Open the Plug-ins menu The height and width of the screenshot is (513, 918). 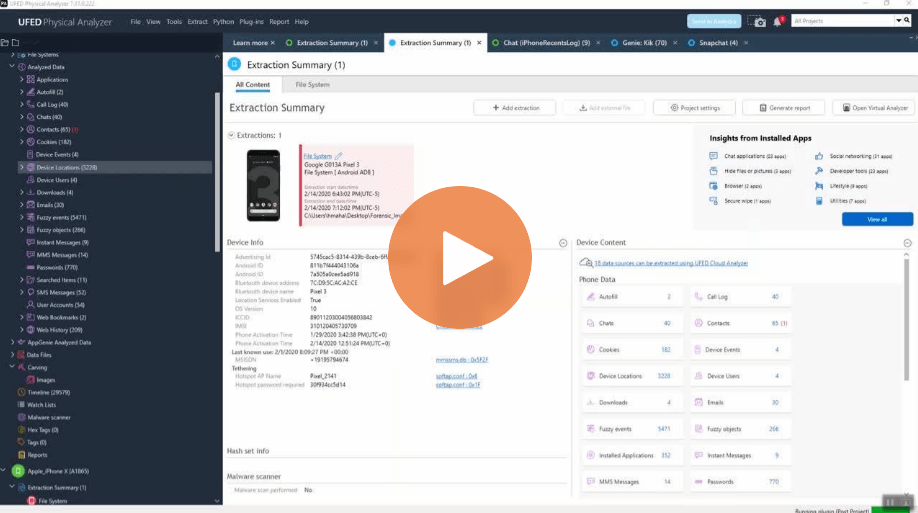(251, 22)
